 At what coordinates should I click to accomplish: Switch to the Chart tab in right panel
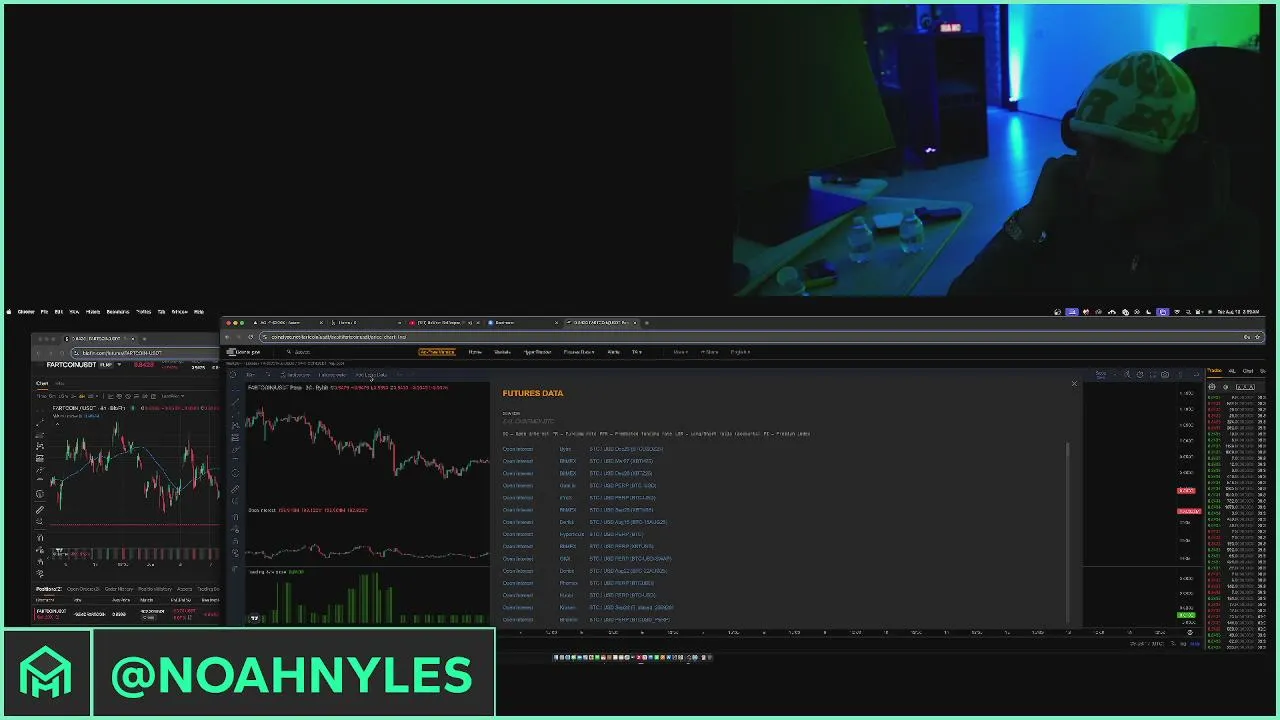click(1248, 371)
